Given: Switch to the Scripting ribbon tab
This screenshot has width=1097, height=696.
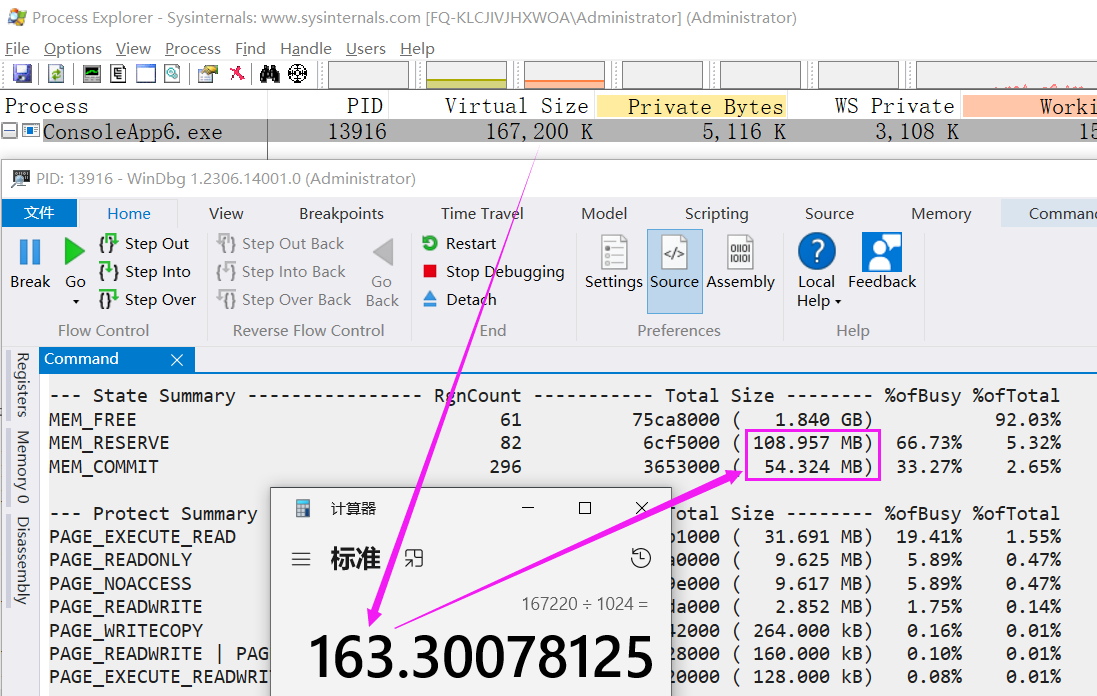Looking at the screenshot, I should click(716, 213).
